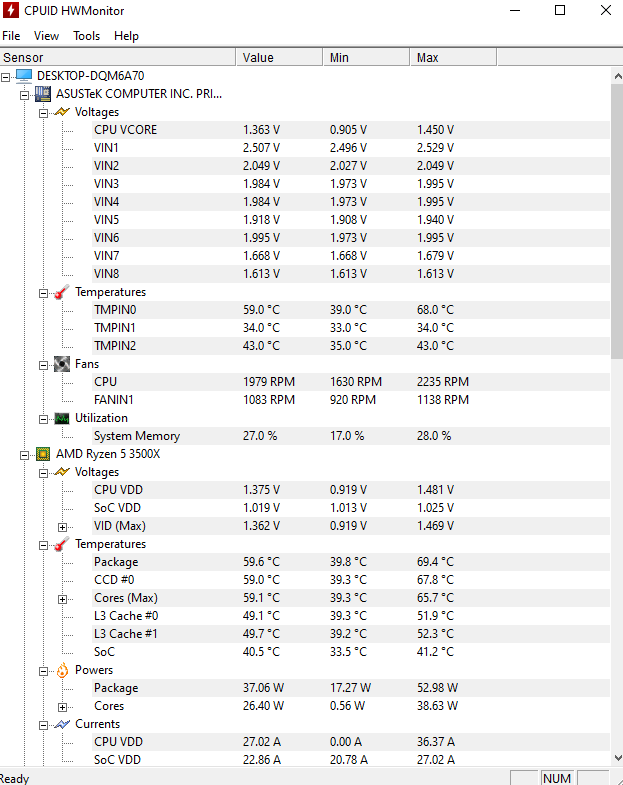Click the fan icon next to Fans
The width and height of the screenshot is (623, 785).
pos(62,364)
